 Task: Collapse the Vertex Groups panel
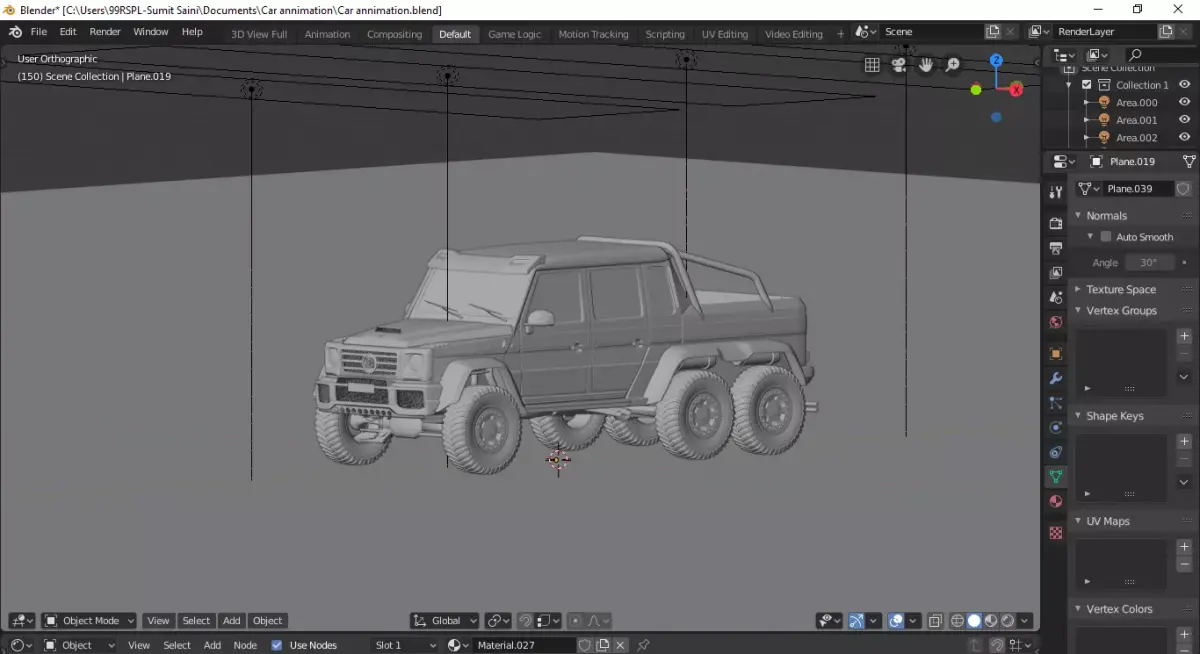point(1121,311)
